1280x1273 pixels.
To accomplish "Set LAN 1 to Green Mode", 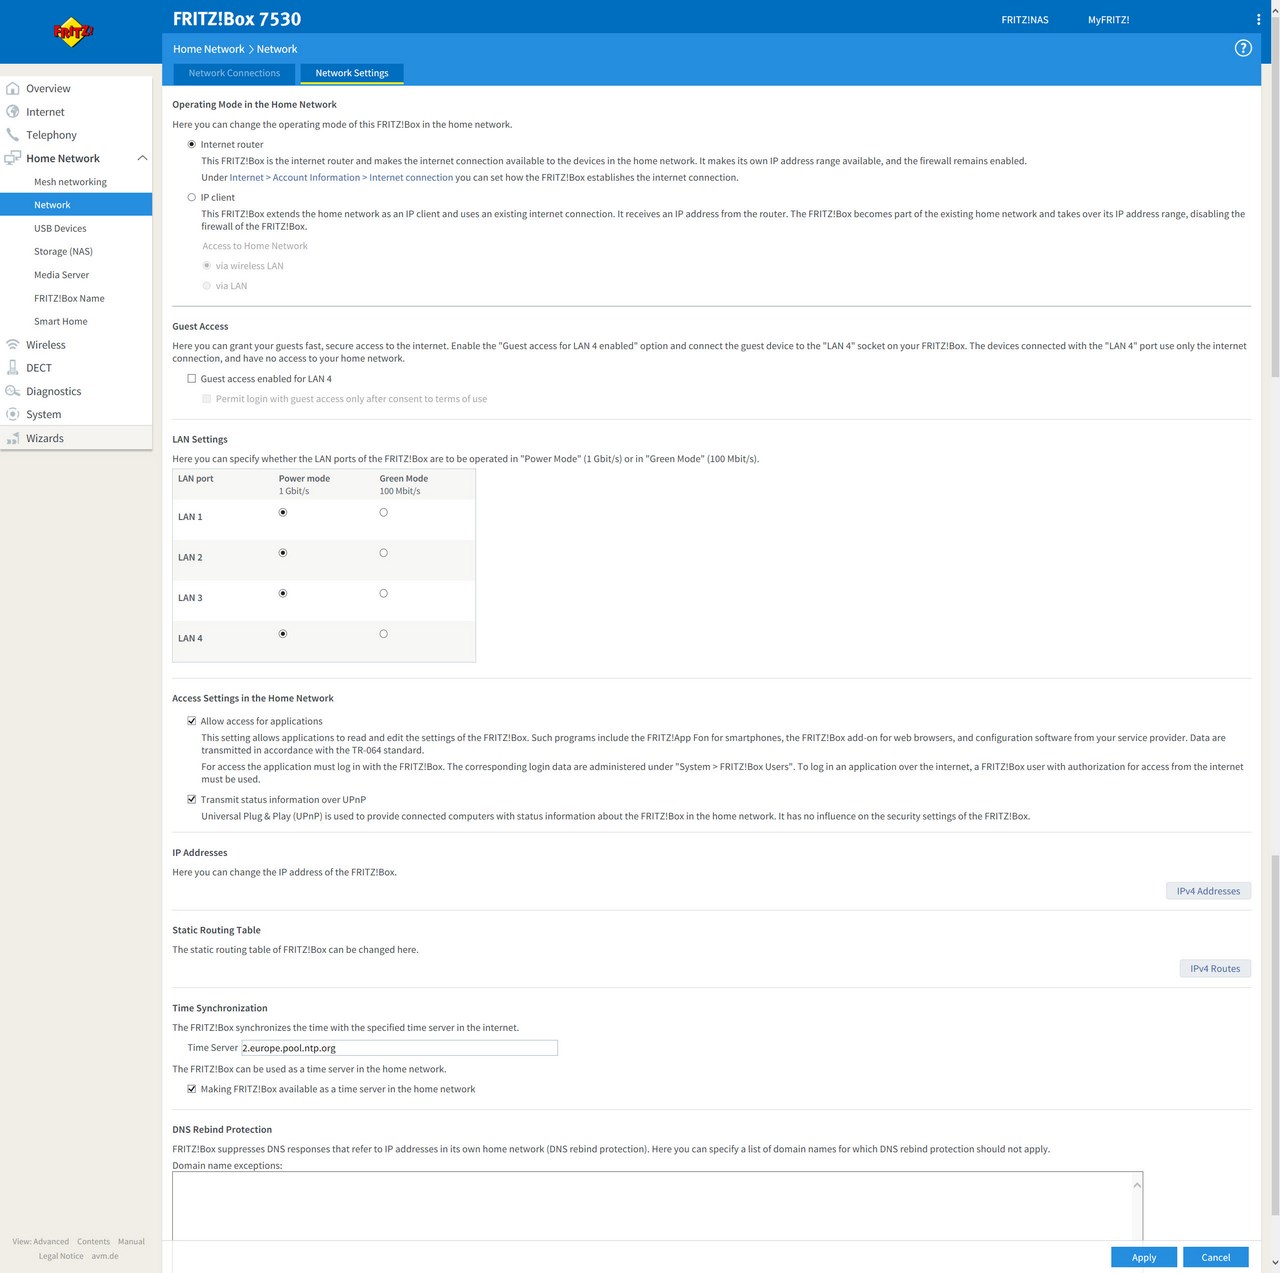I will 383,512.
